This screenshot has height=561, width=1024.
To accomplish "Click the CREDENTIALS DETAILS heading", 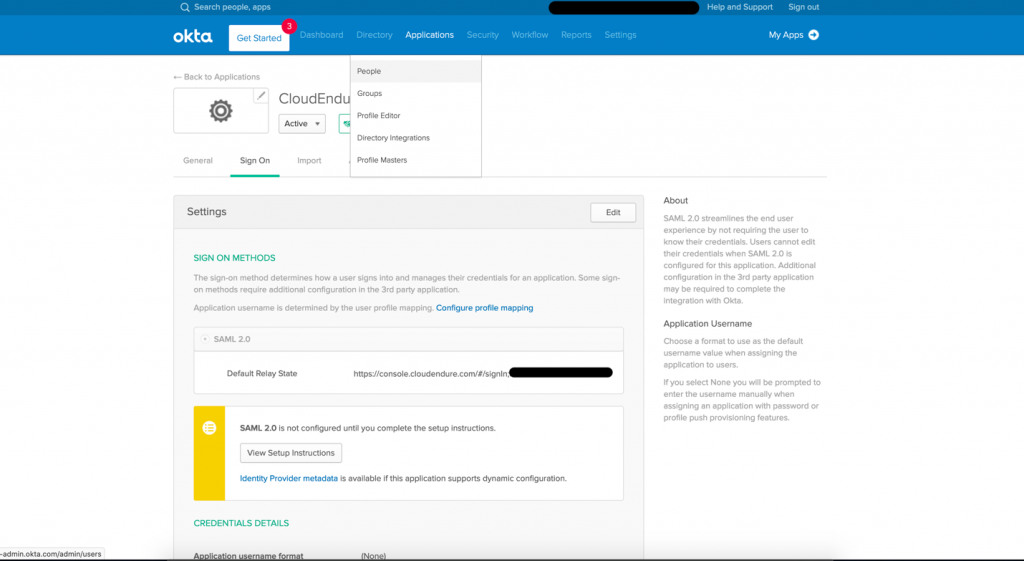I will [241, 523].
